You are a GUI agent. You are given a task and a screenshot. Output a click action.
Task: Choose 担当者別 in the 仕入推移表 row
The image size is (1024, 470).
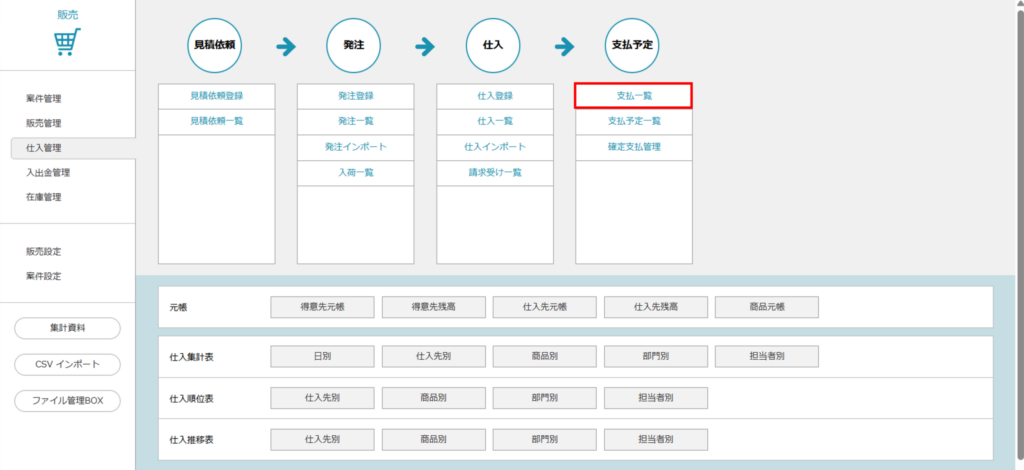point(655,439)
